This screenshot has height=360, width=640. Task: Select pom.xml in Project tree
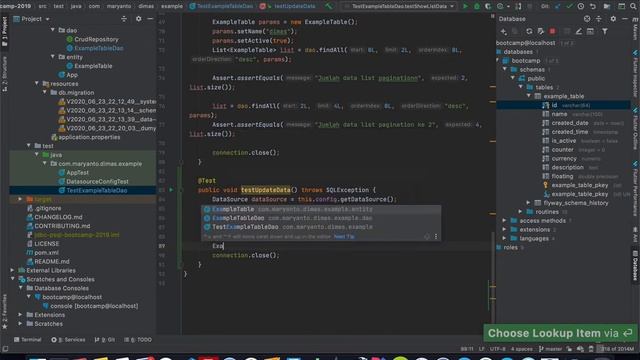(x=42, y=253)
